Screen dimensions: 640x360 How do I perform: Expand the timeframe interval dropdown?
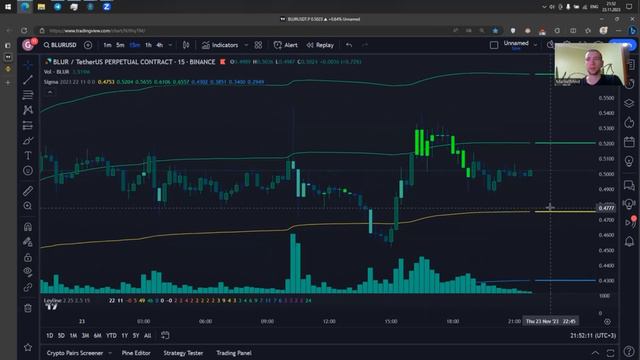pos(170,45)
